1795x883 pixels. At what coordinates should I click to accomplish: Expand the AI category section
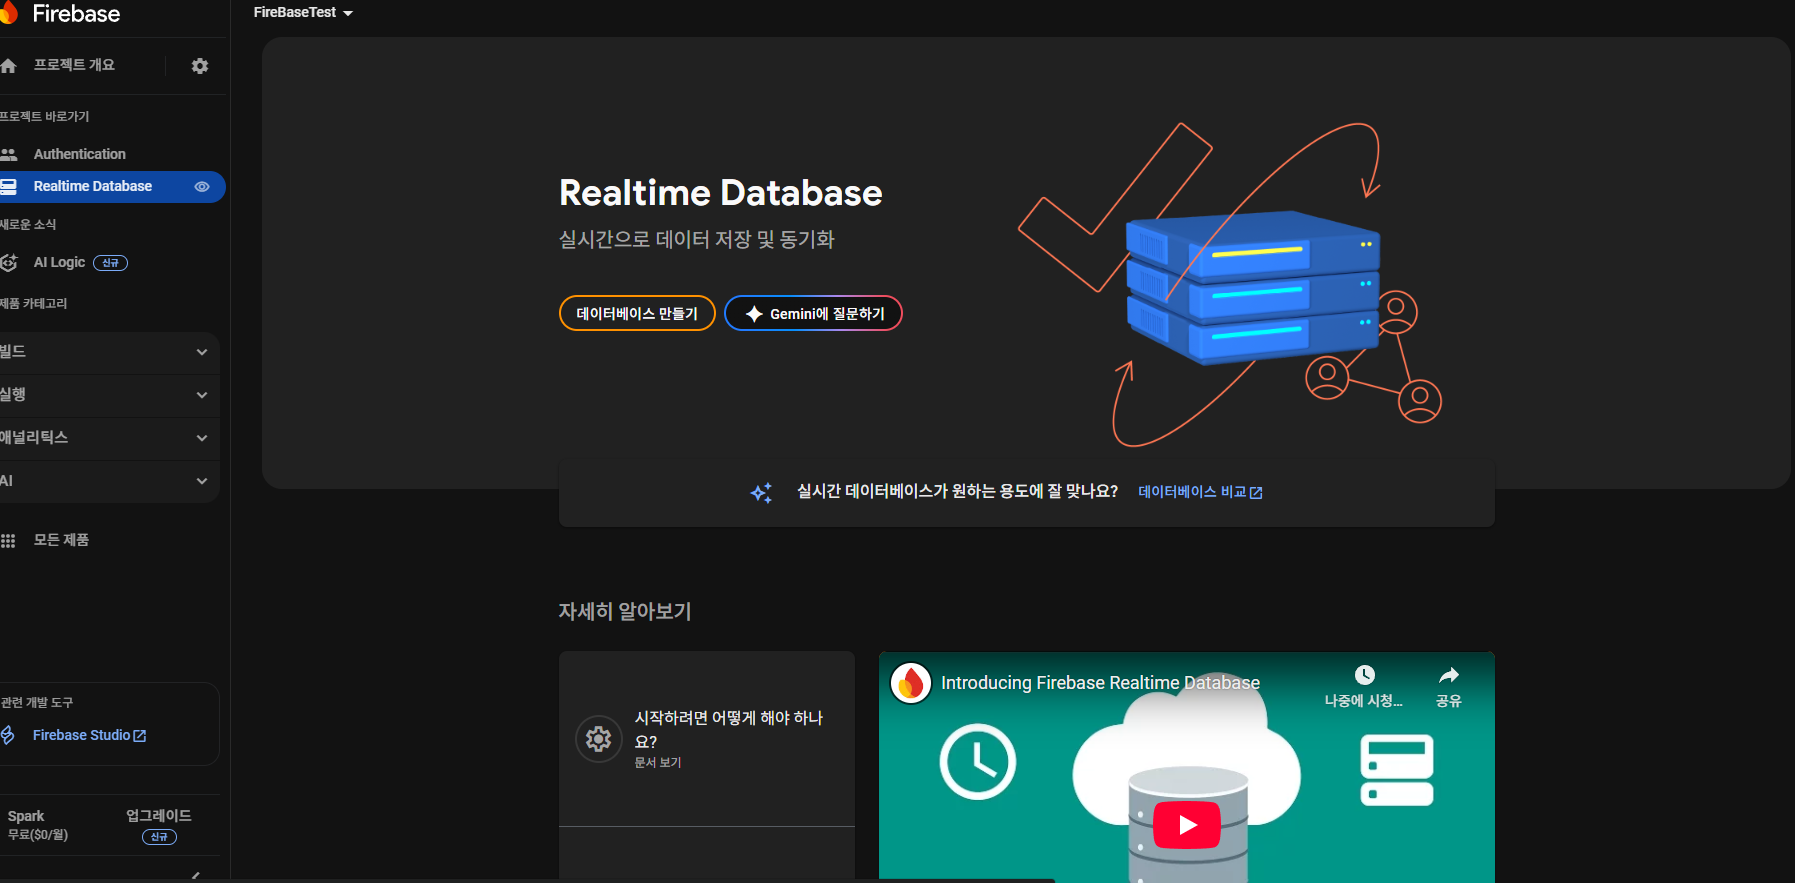click(108, 481)
